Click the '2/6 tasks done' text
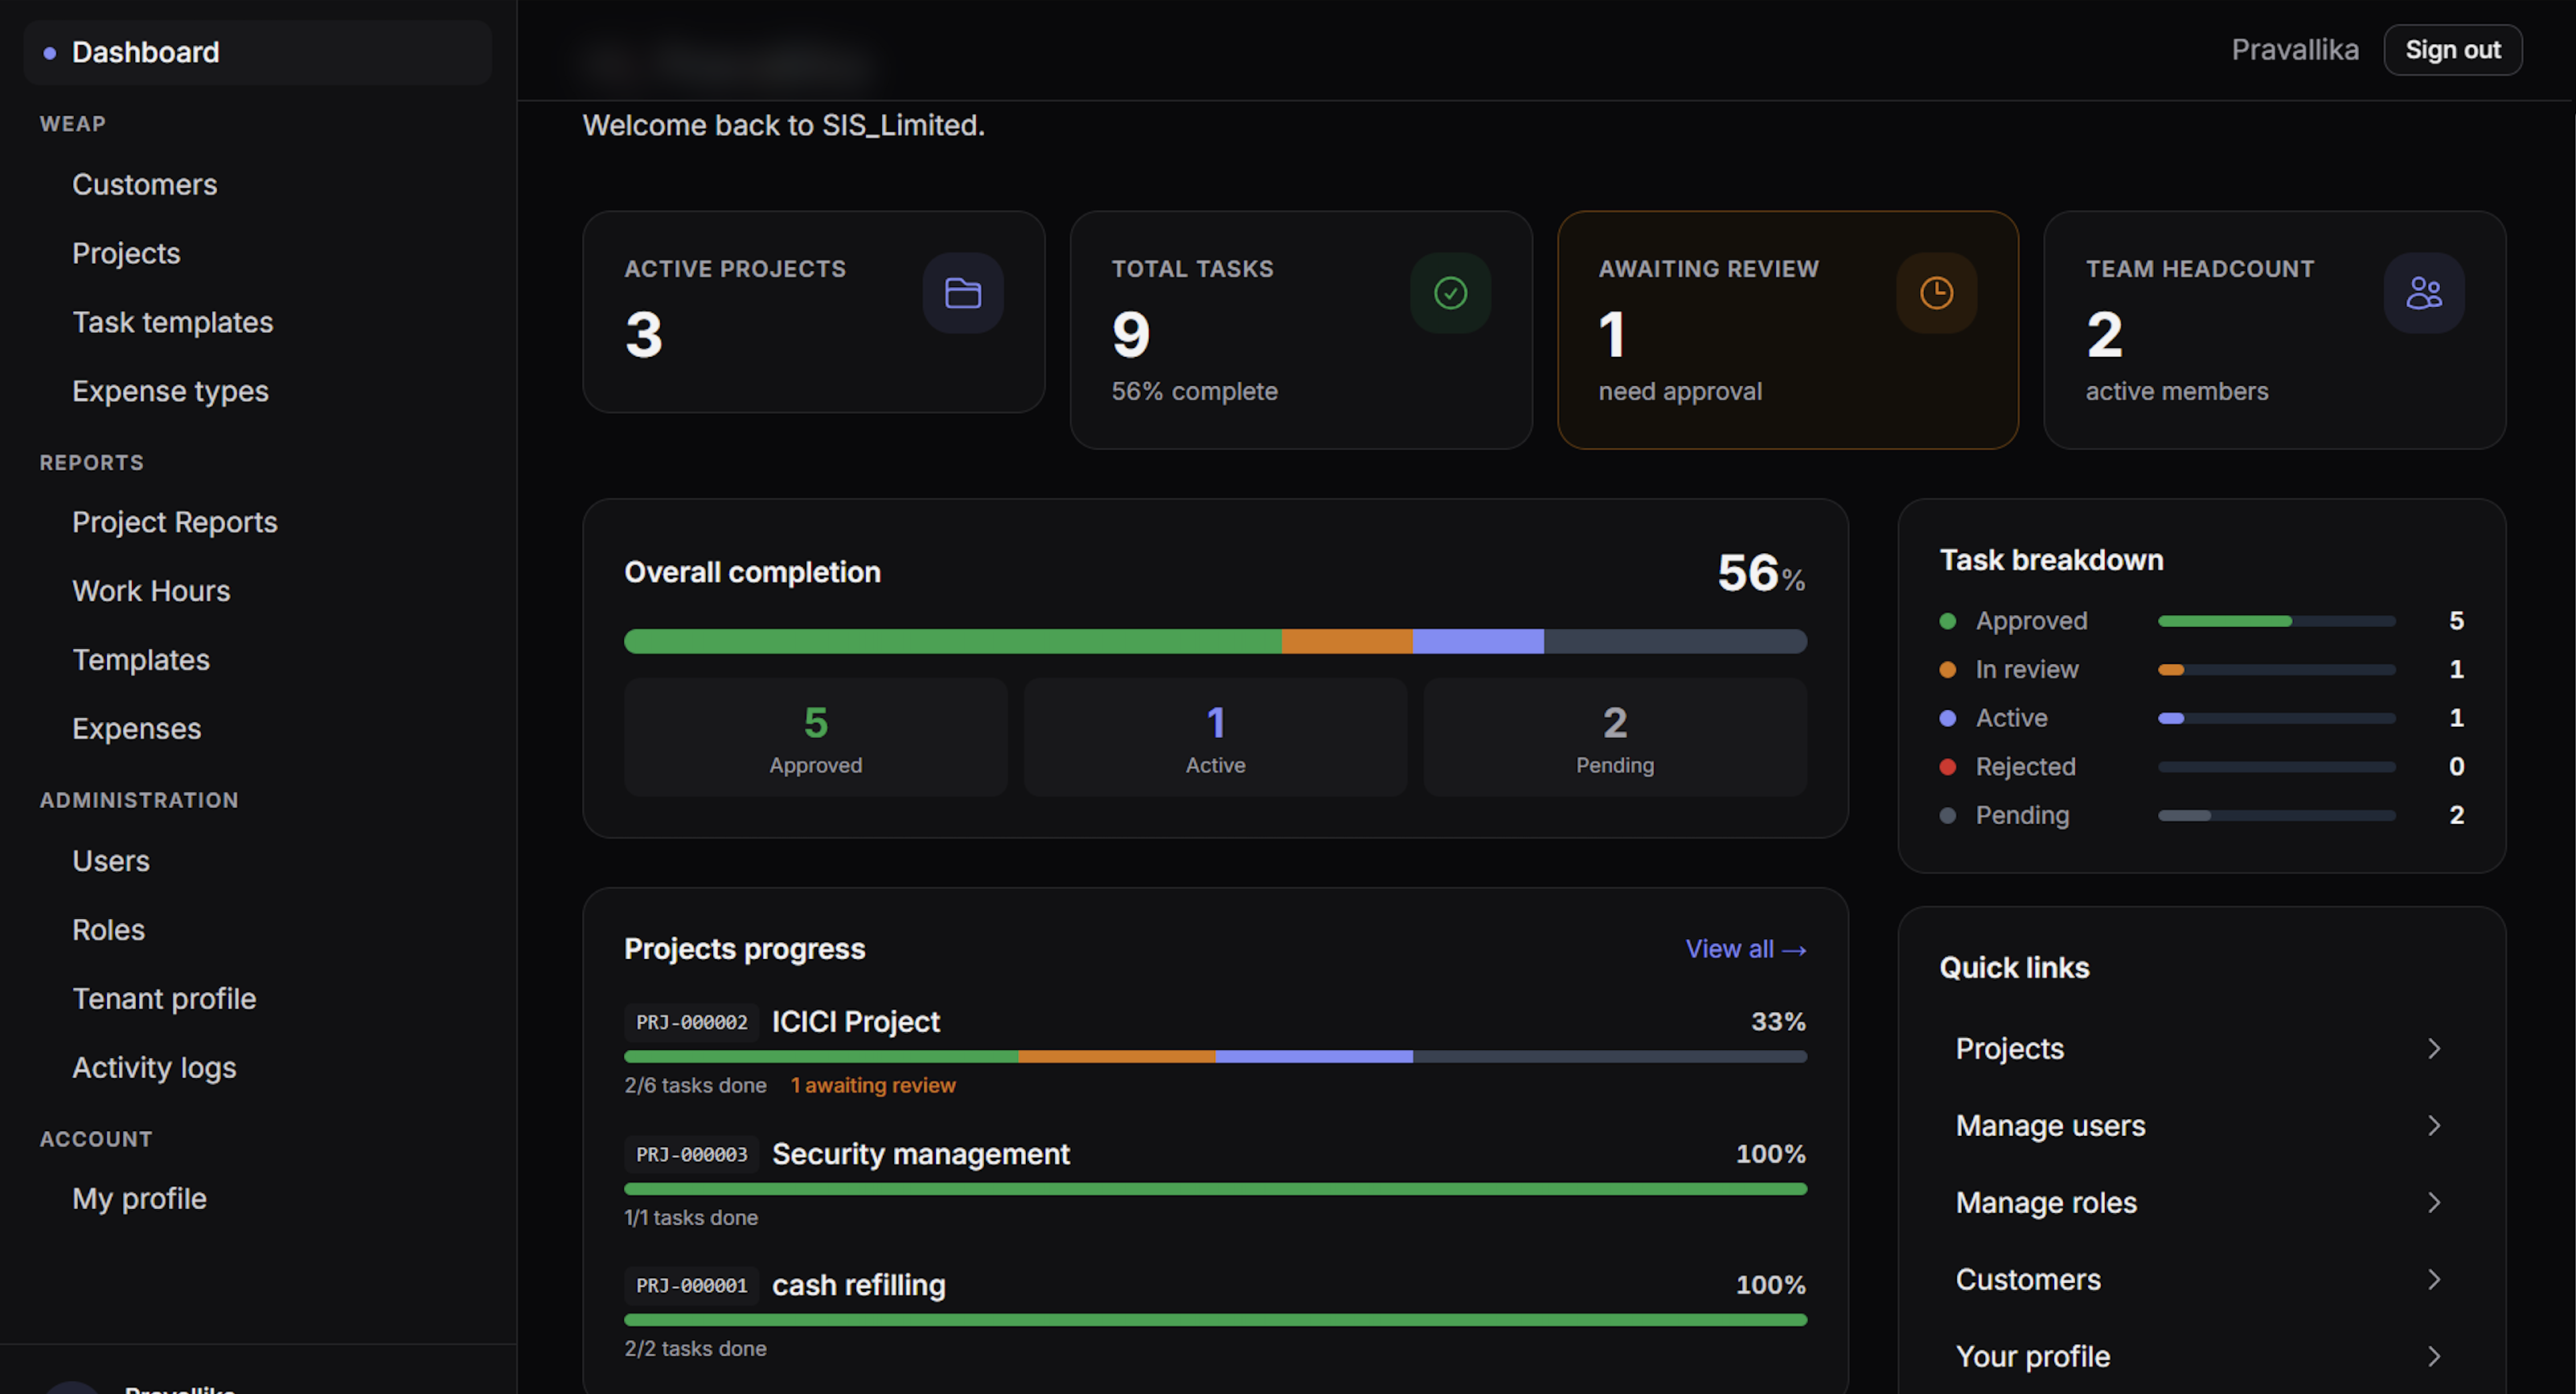Viewport: 2576px width, 1394px height. (695, 1086)
